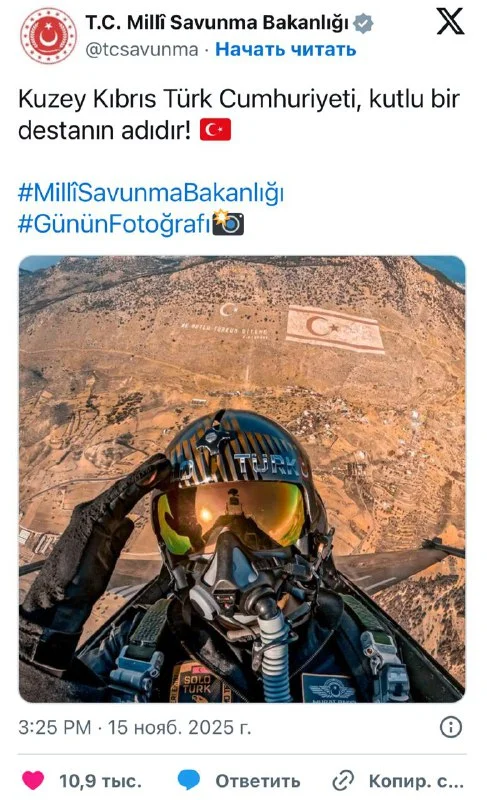487x800 pixels.
Task: Open the #GününFotoğrafı hashtag
Action: pos(114,223)
